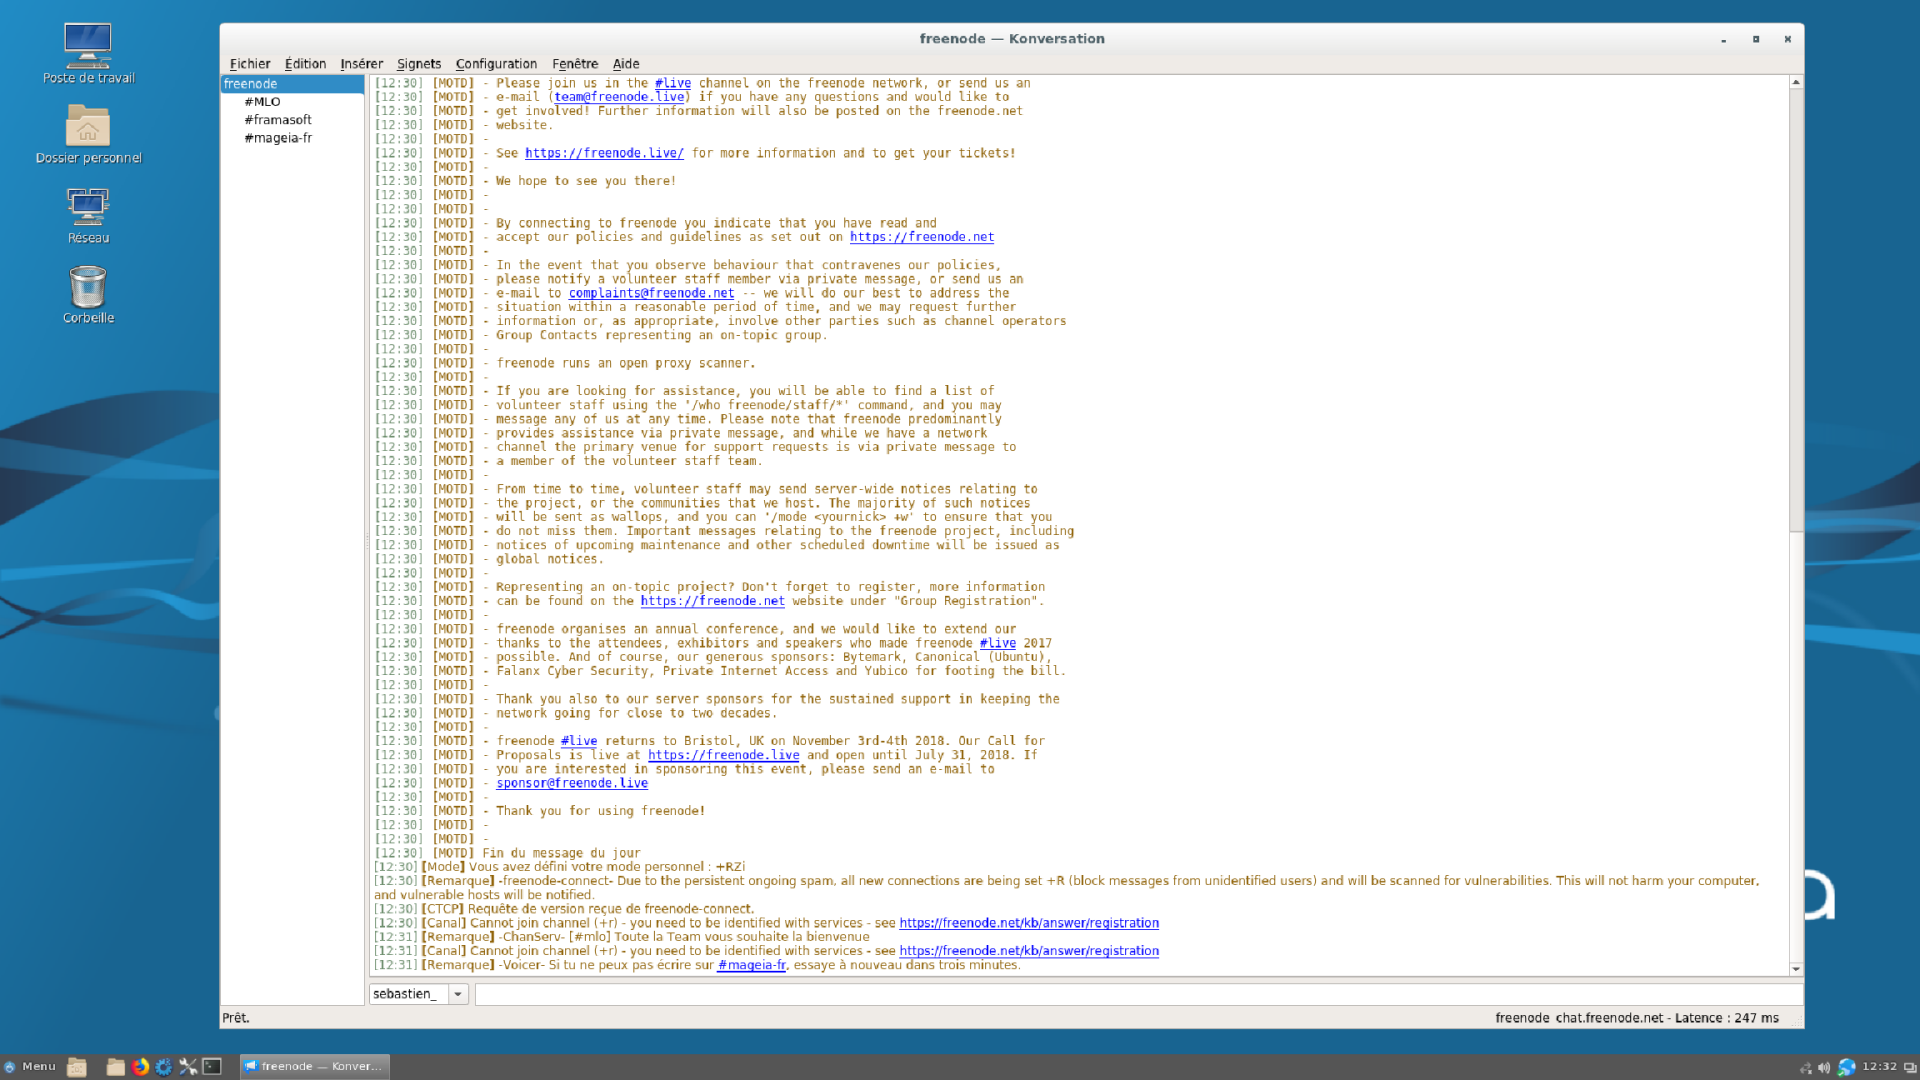
Task: Launch the terminal from the taskbar
Action: (212, 1067)
